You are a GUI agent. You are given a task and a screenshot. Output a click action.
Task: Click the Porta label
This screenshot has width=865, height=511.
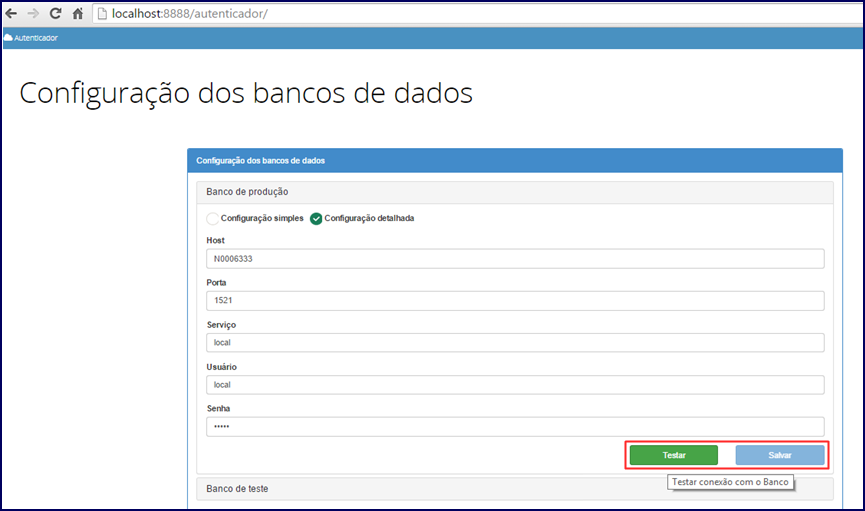click(216, 283)
